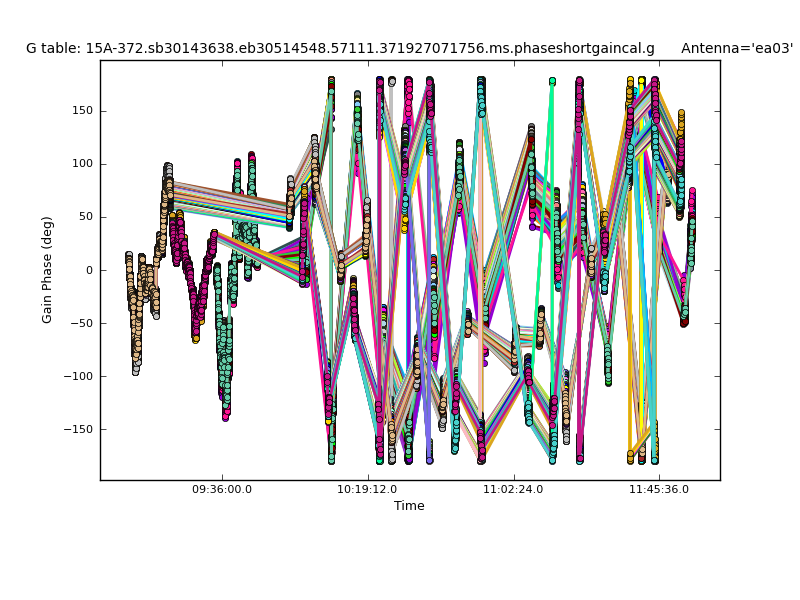
Task: Click the 'Time' x-axis label
Action: tap(409, 506)
